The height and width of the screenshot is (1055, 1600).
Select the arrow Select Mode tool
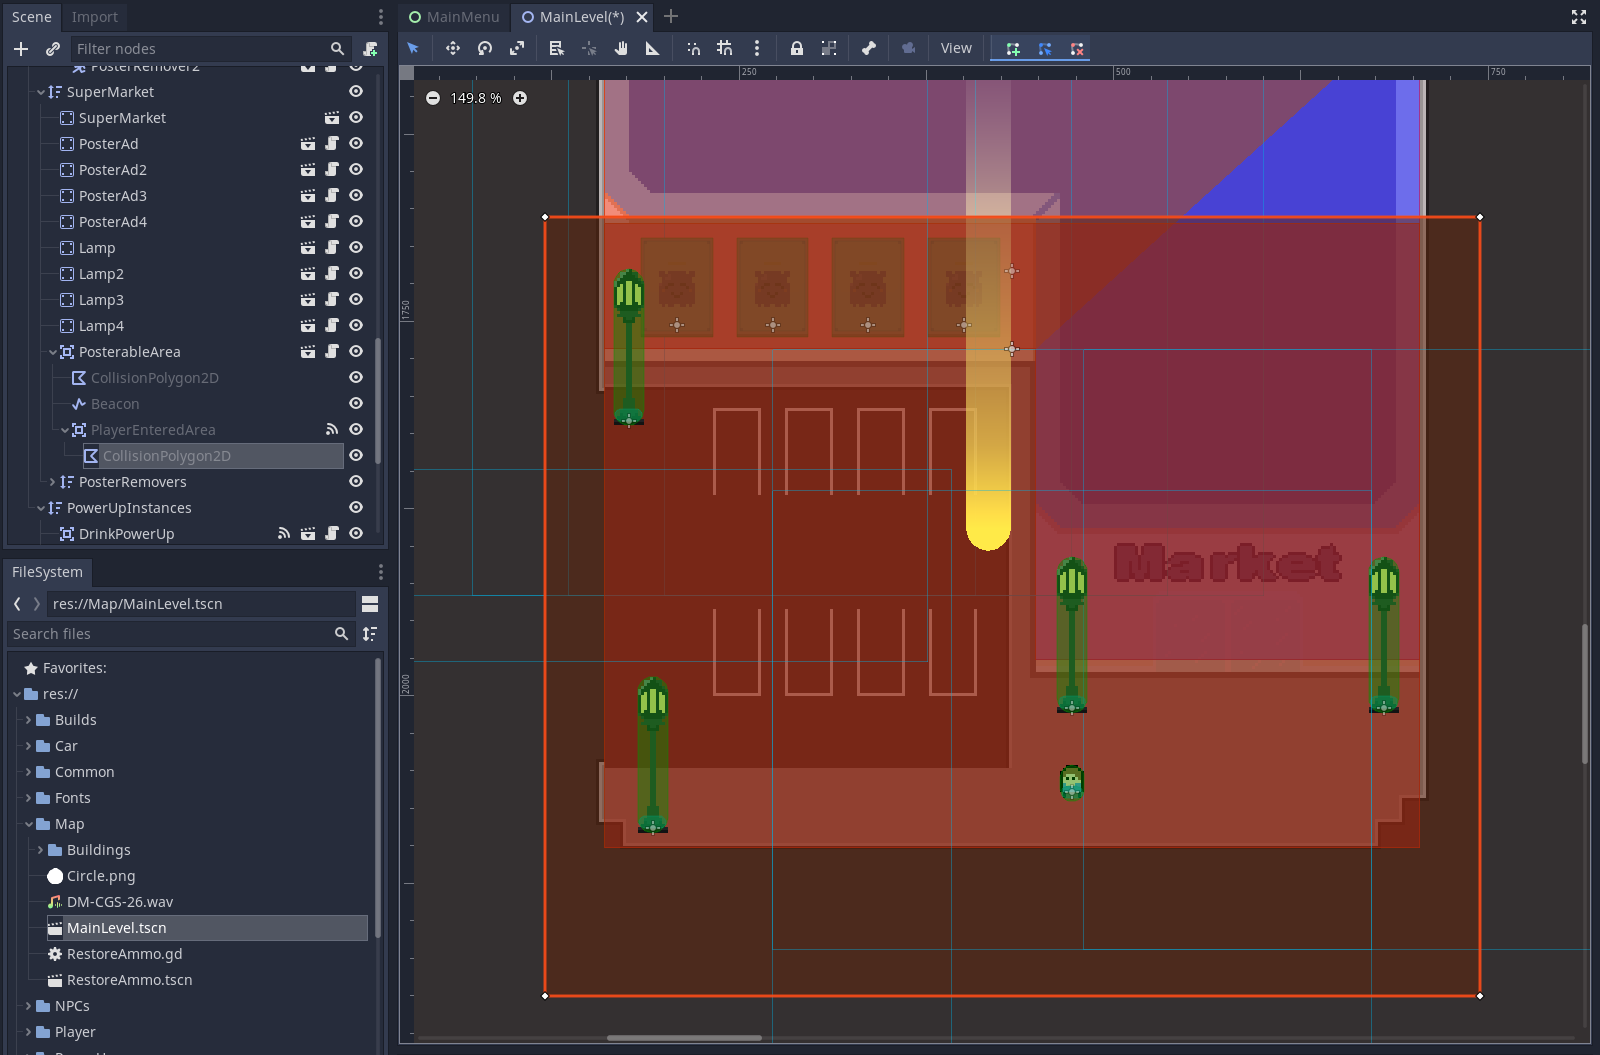tap(413, 48)
